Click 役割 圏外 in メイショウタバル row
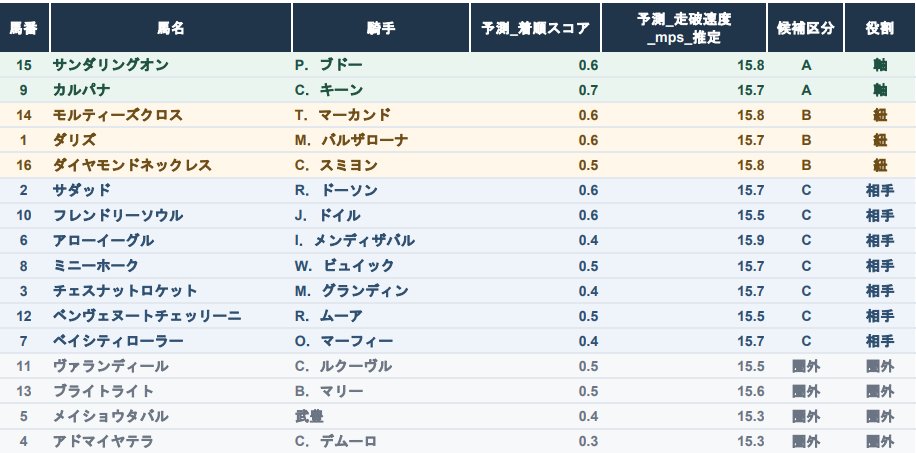This screenshot has height=453, width=916. click(x=880, y=416)
